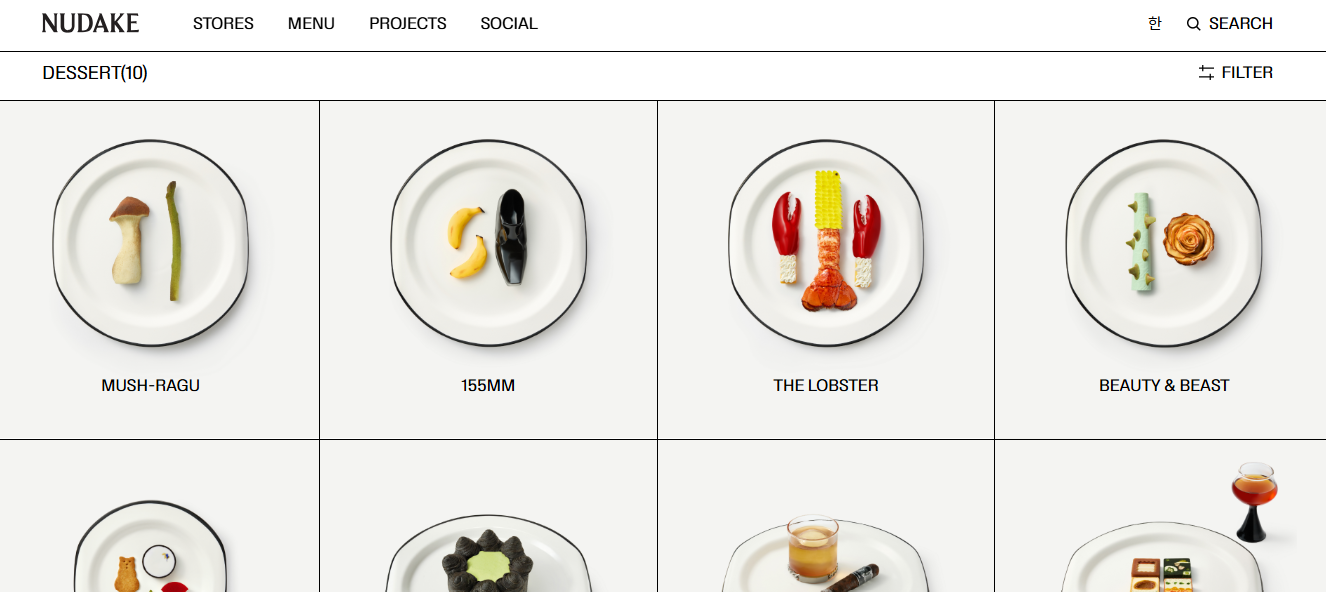Image resolution: width=1326 pixels, height=592 pixels.
Task: Click the search magnifier icon
Action: coord(1193,24)
